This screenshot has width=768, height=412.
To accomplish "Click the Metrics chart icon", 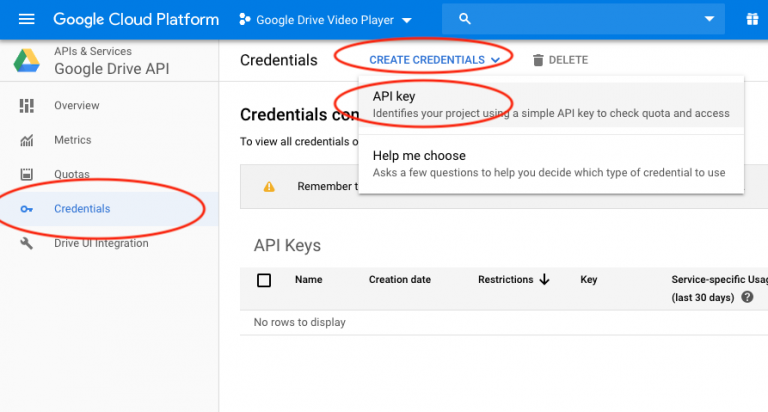I will click(27, 140).
